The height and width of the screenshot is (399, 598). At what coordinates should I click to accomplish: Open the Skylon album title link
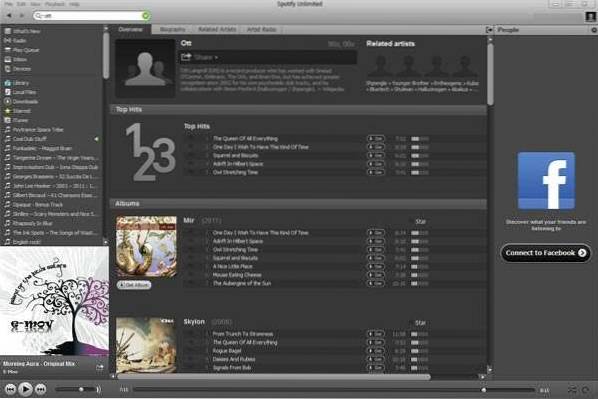(x=194, y=322)
